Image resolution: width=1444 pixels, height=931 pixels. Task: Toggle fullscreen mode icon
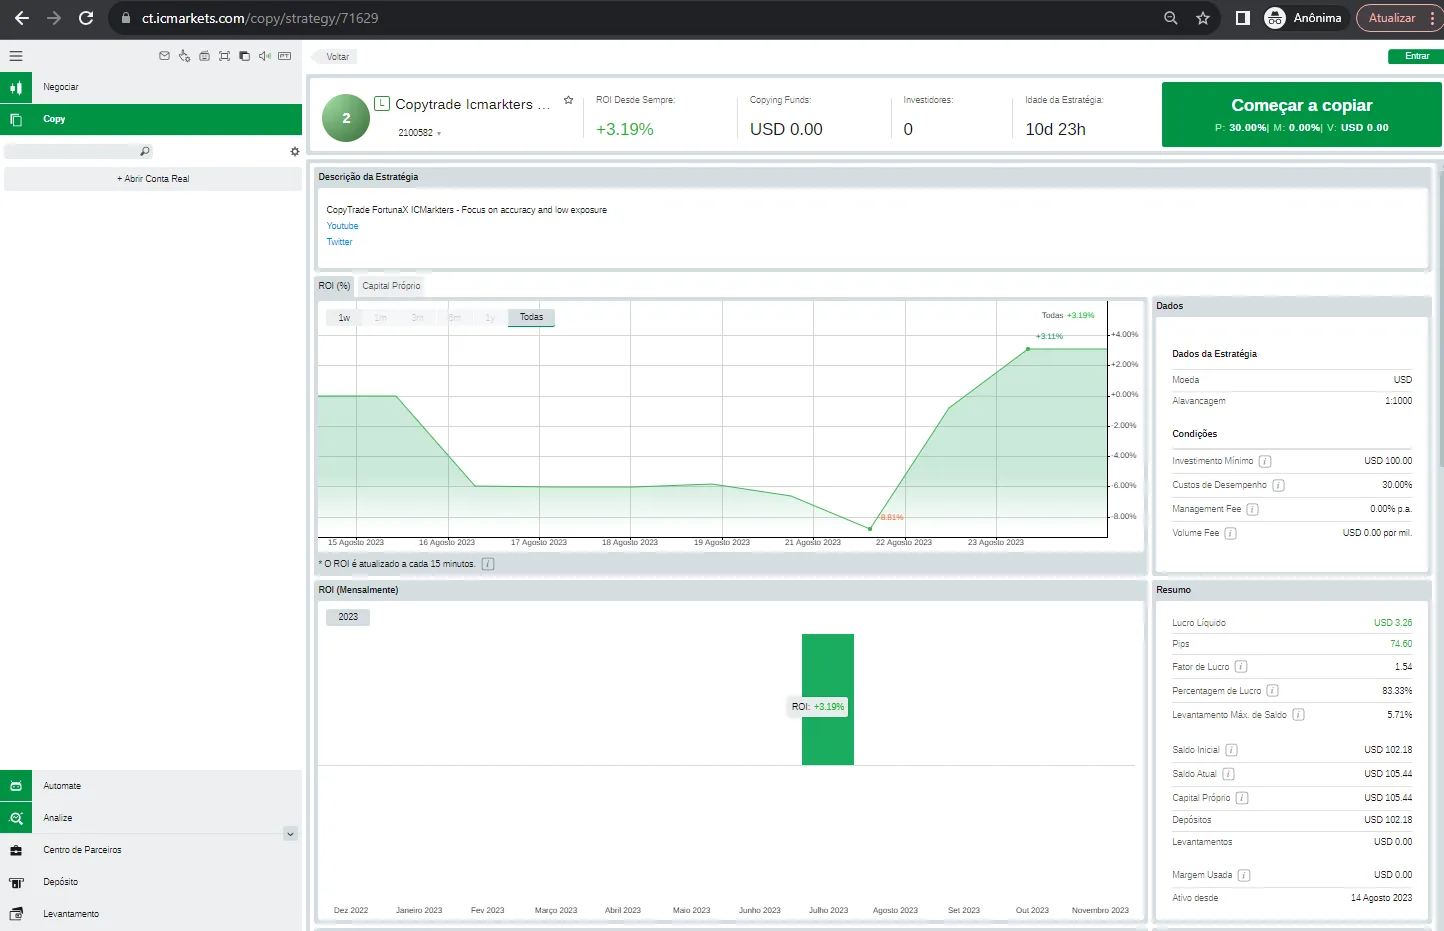(224, 56)
